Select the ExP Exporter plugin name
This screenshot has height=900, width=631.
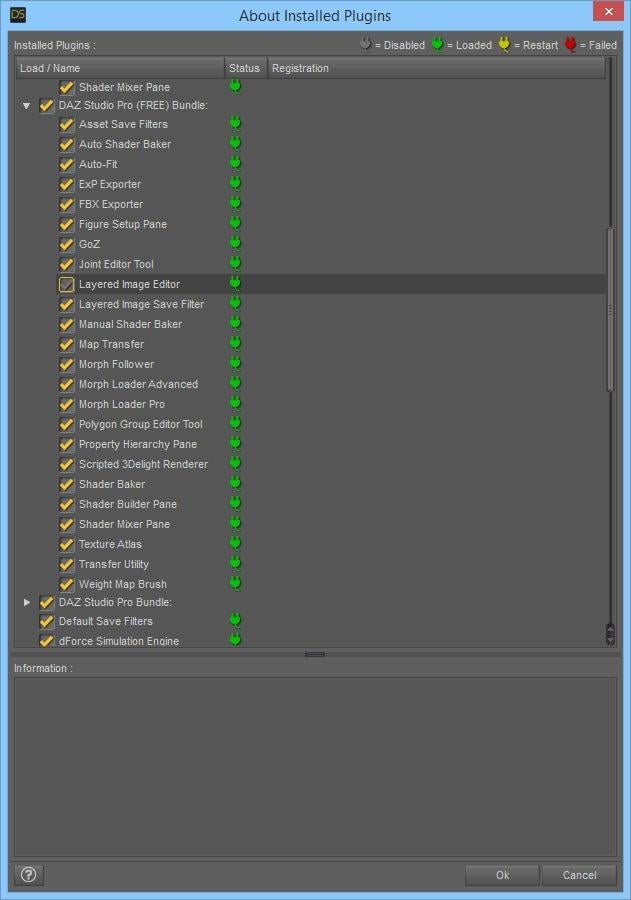tap(110, 184)
